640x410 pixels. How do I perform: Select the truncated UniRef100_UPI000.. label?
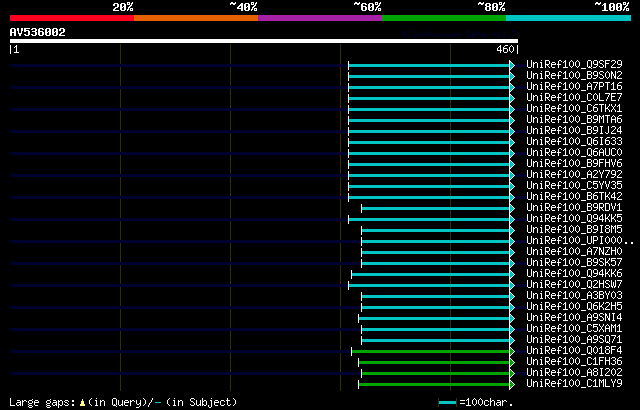(x=580, y=241)
